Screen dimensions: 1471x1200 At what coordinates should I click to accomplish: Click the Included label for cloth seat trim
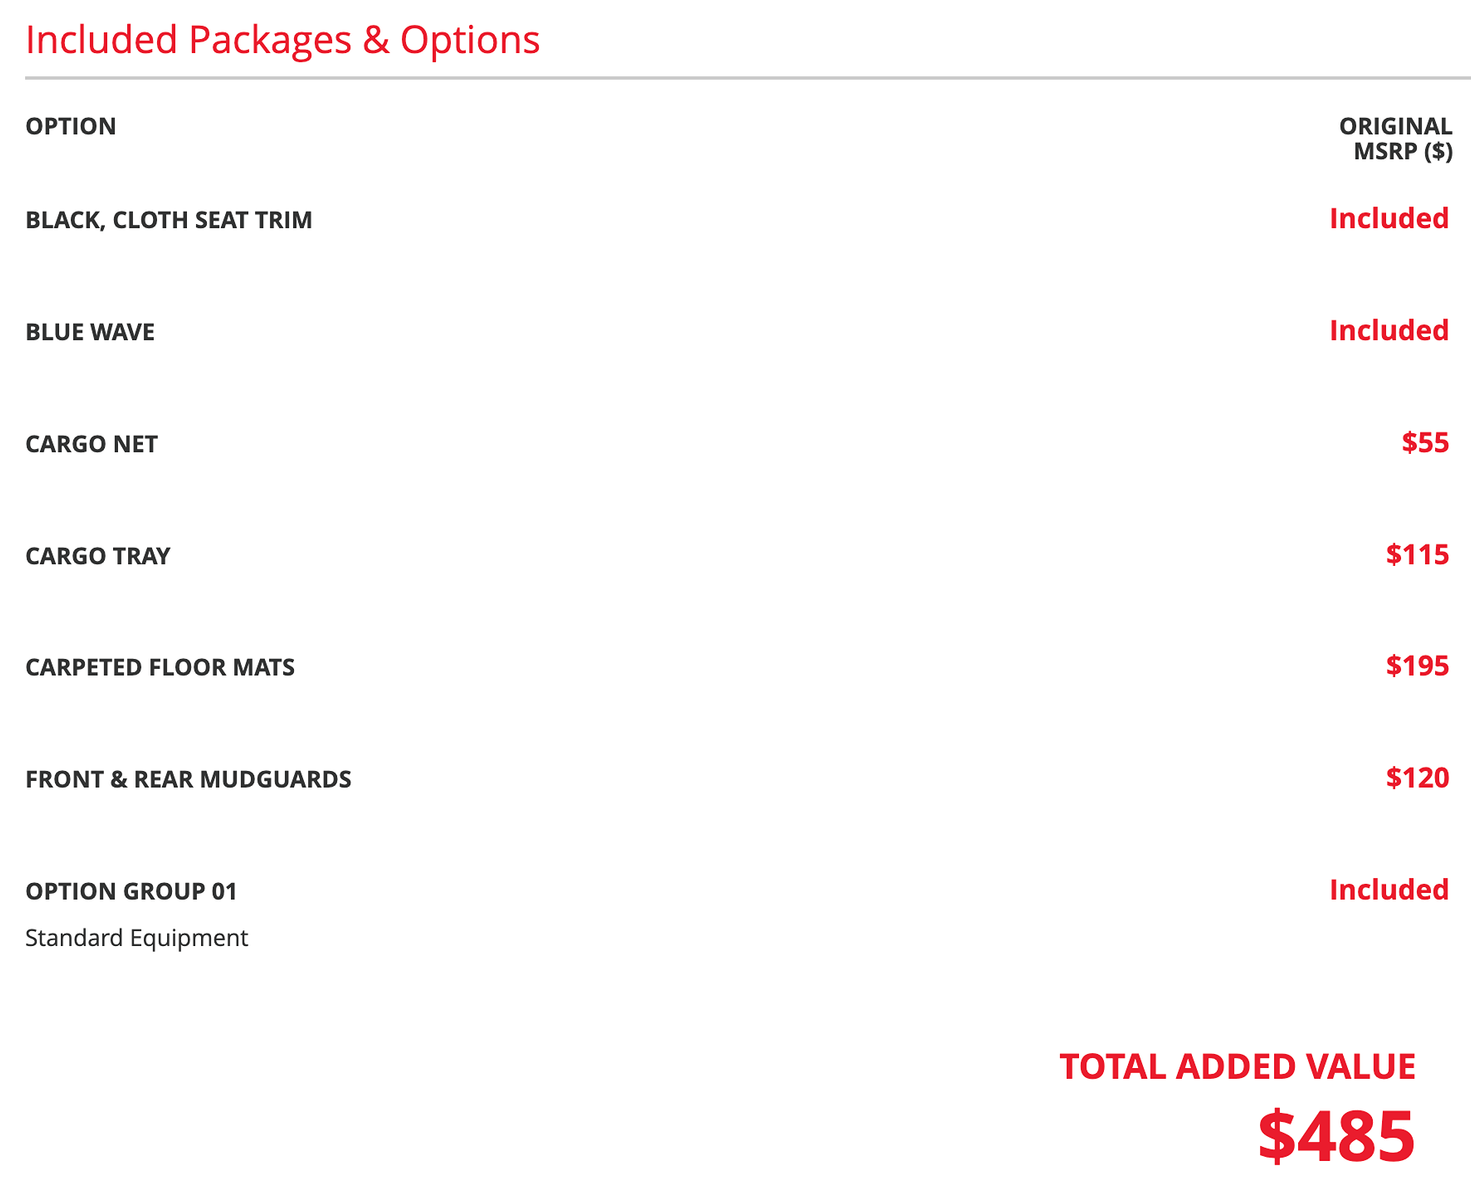point(1389,218)
